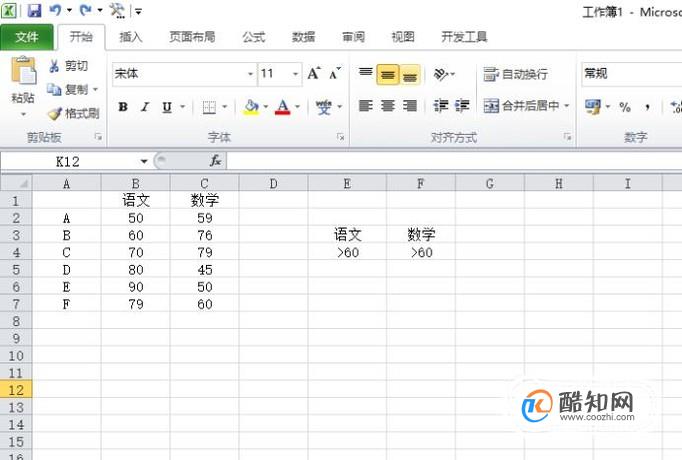The height and width of the screenshot is (460, 682).
Task: Click the 剪切 cut button
Action: click(x=68, y=66)
